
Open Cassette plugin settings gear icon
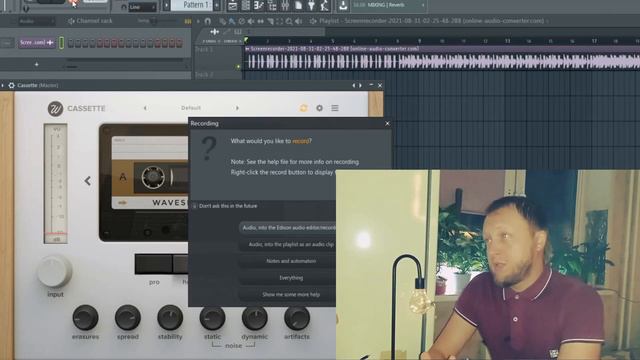pos(319,108)
